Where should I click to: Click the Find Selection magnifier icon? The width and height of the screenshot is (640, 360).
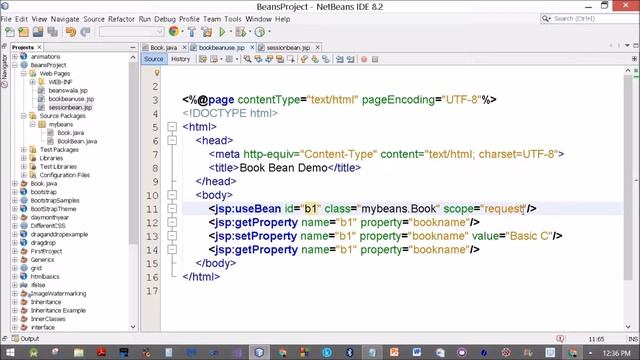click(x=247, y=59)
